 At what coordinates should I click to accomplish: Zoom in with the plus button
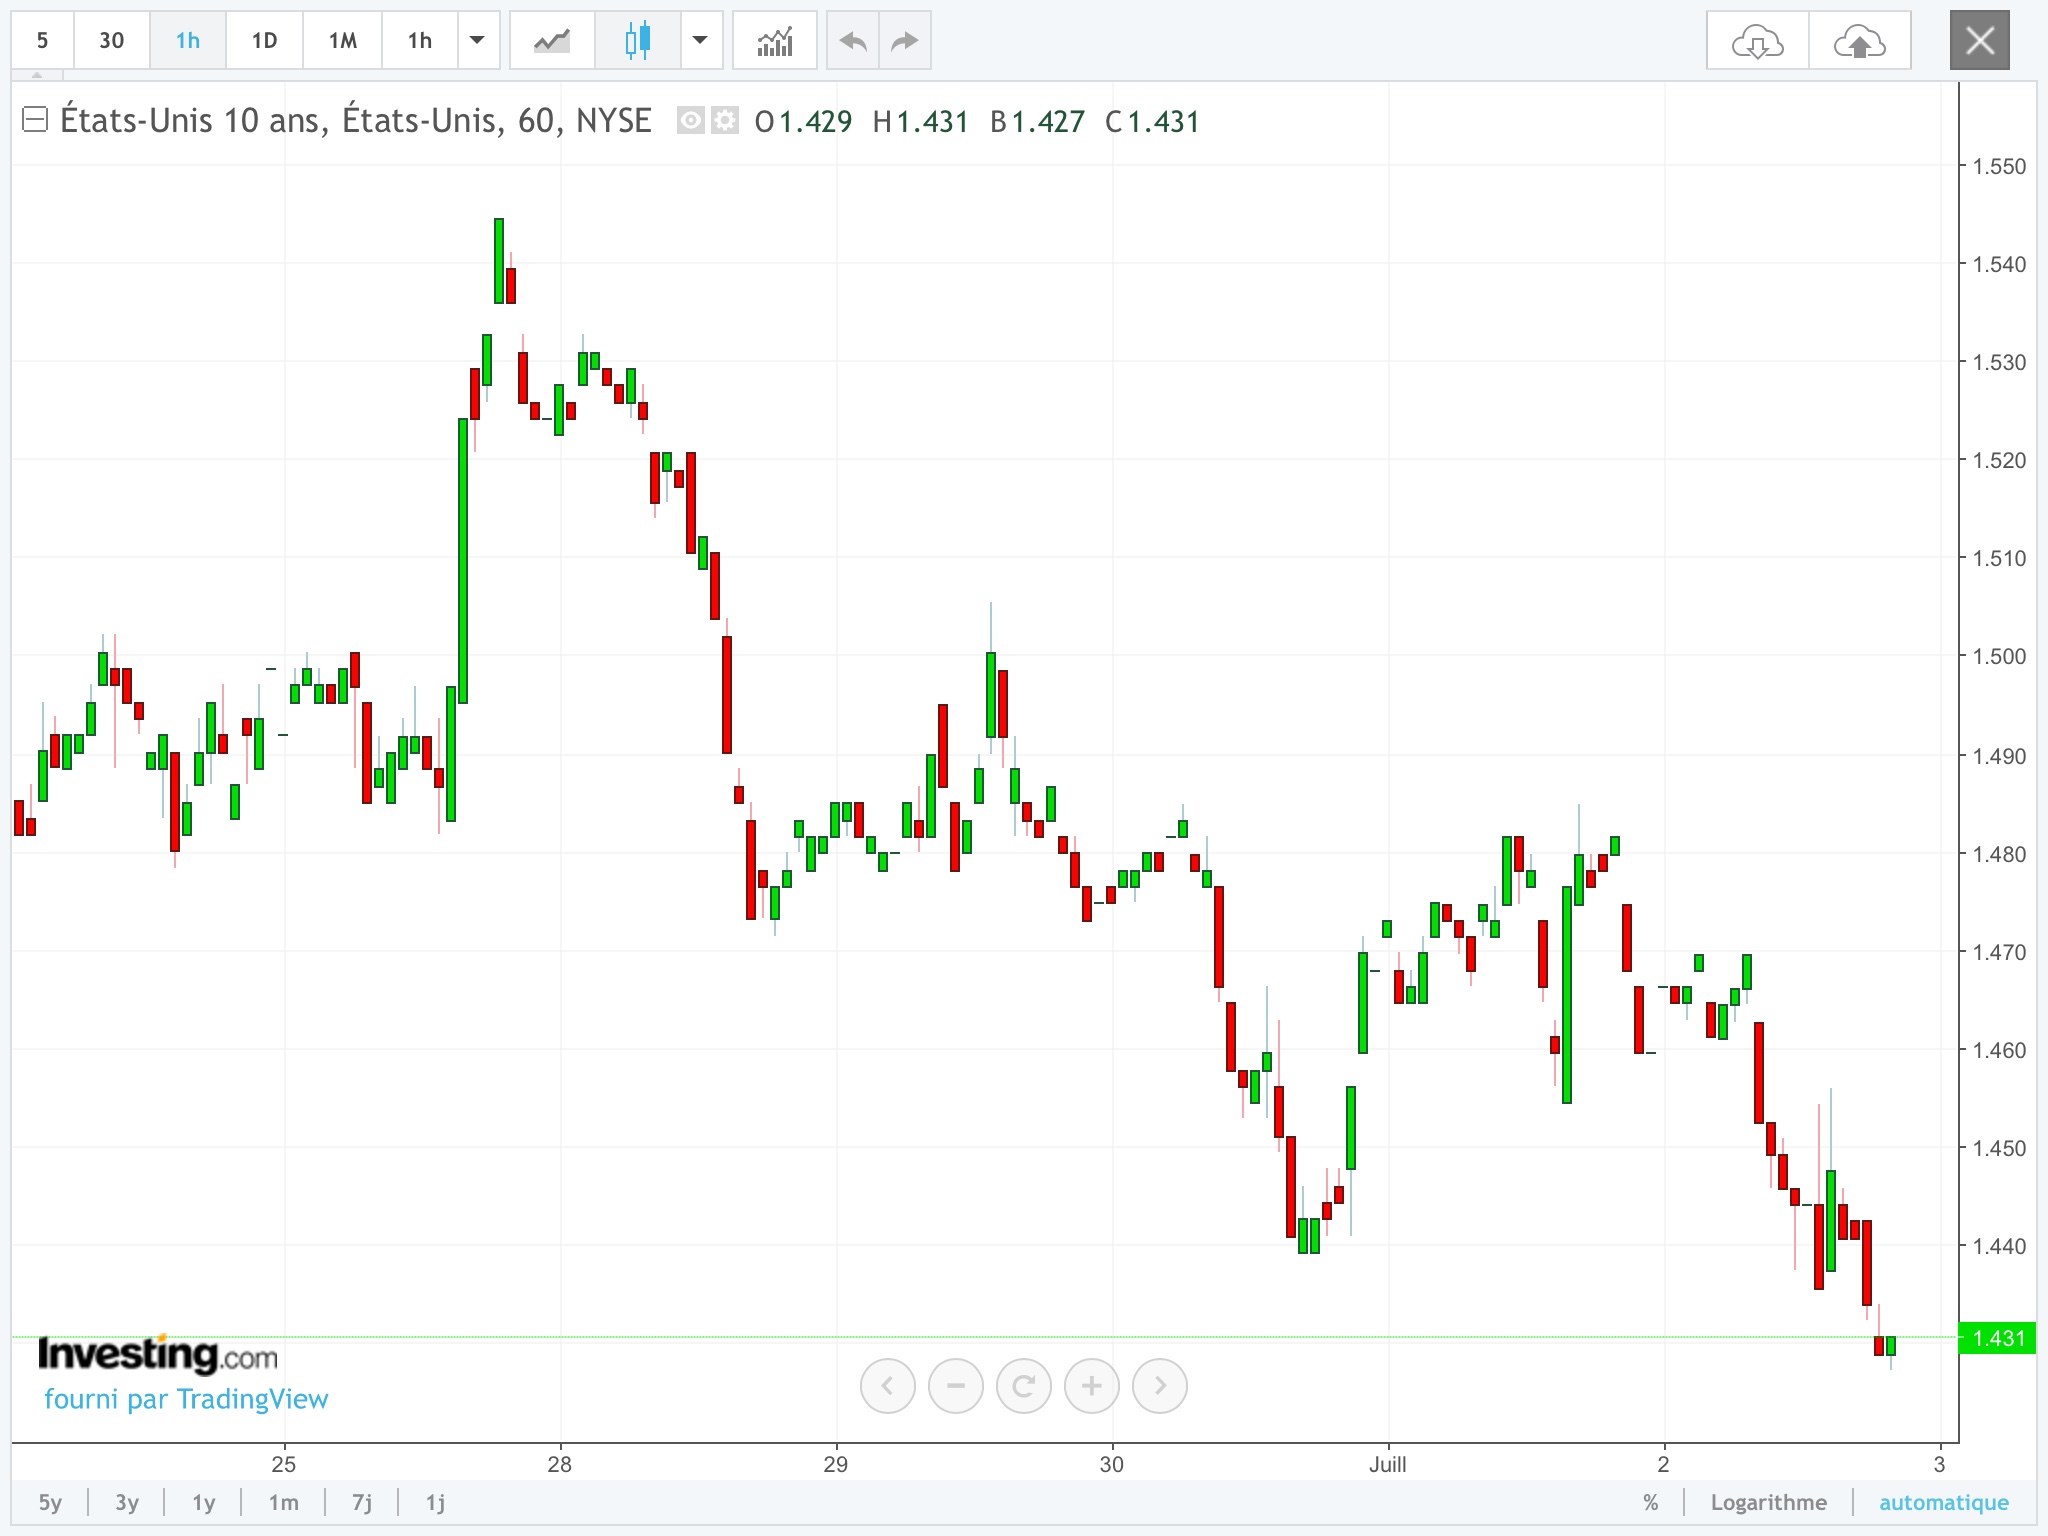coord(1091,1386)
